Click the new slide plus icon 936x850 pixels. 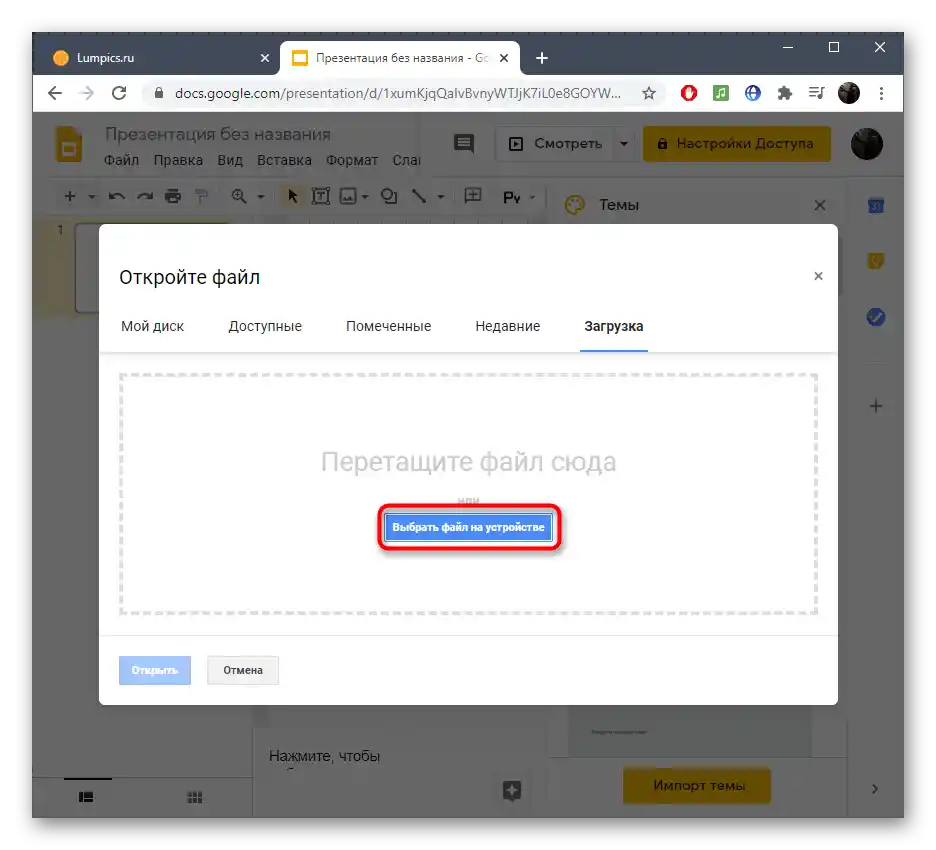pyautogui.click(x=70, y=196)
